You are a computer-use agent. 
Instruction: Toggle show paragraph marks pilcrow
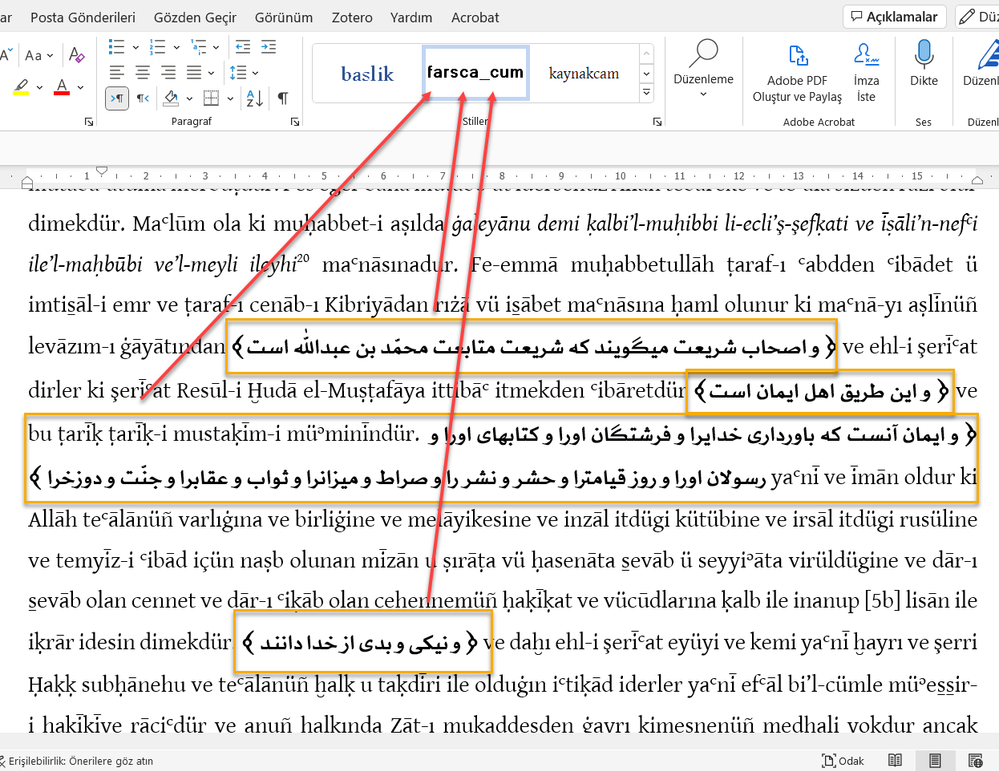coord(283,98)
